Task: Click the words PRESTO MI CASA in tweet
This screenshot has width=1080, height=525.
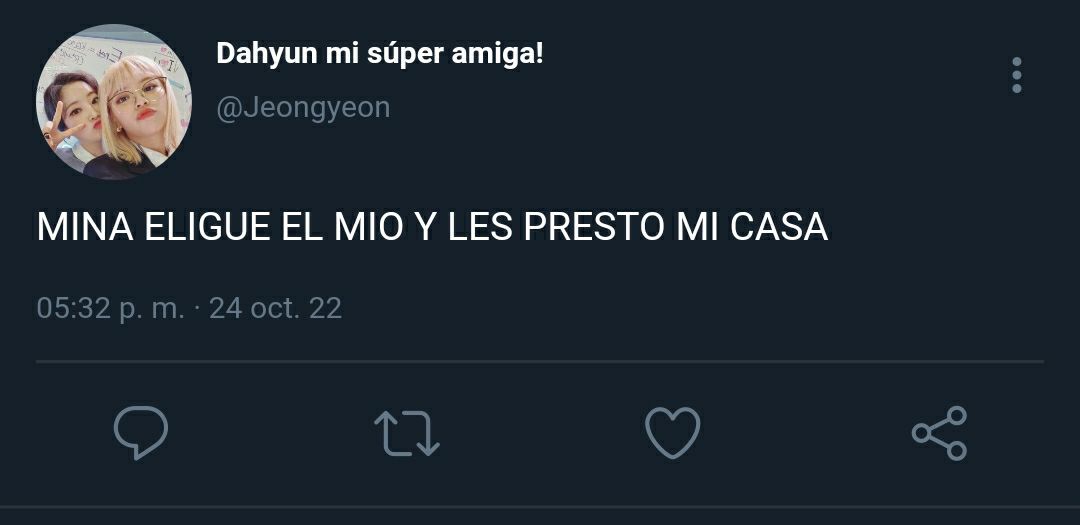Action: 676,227
